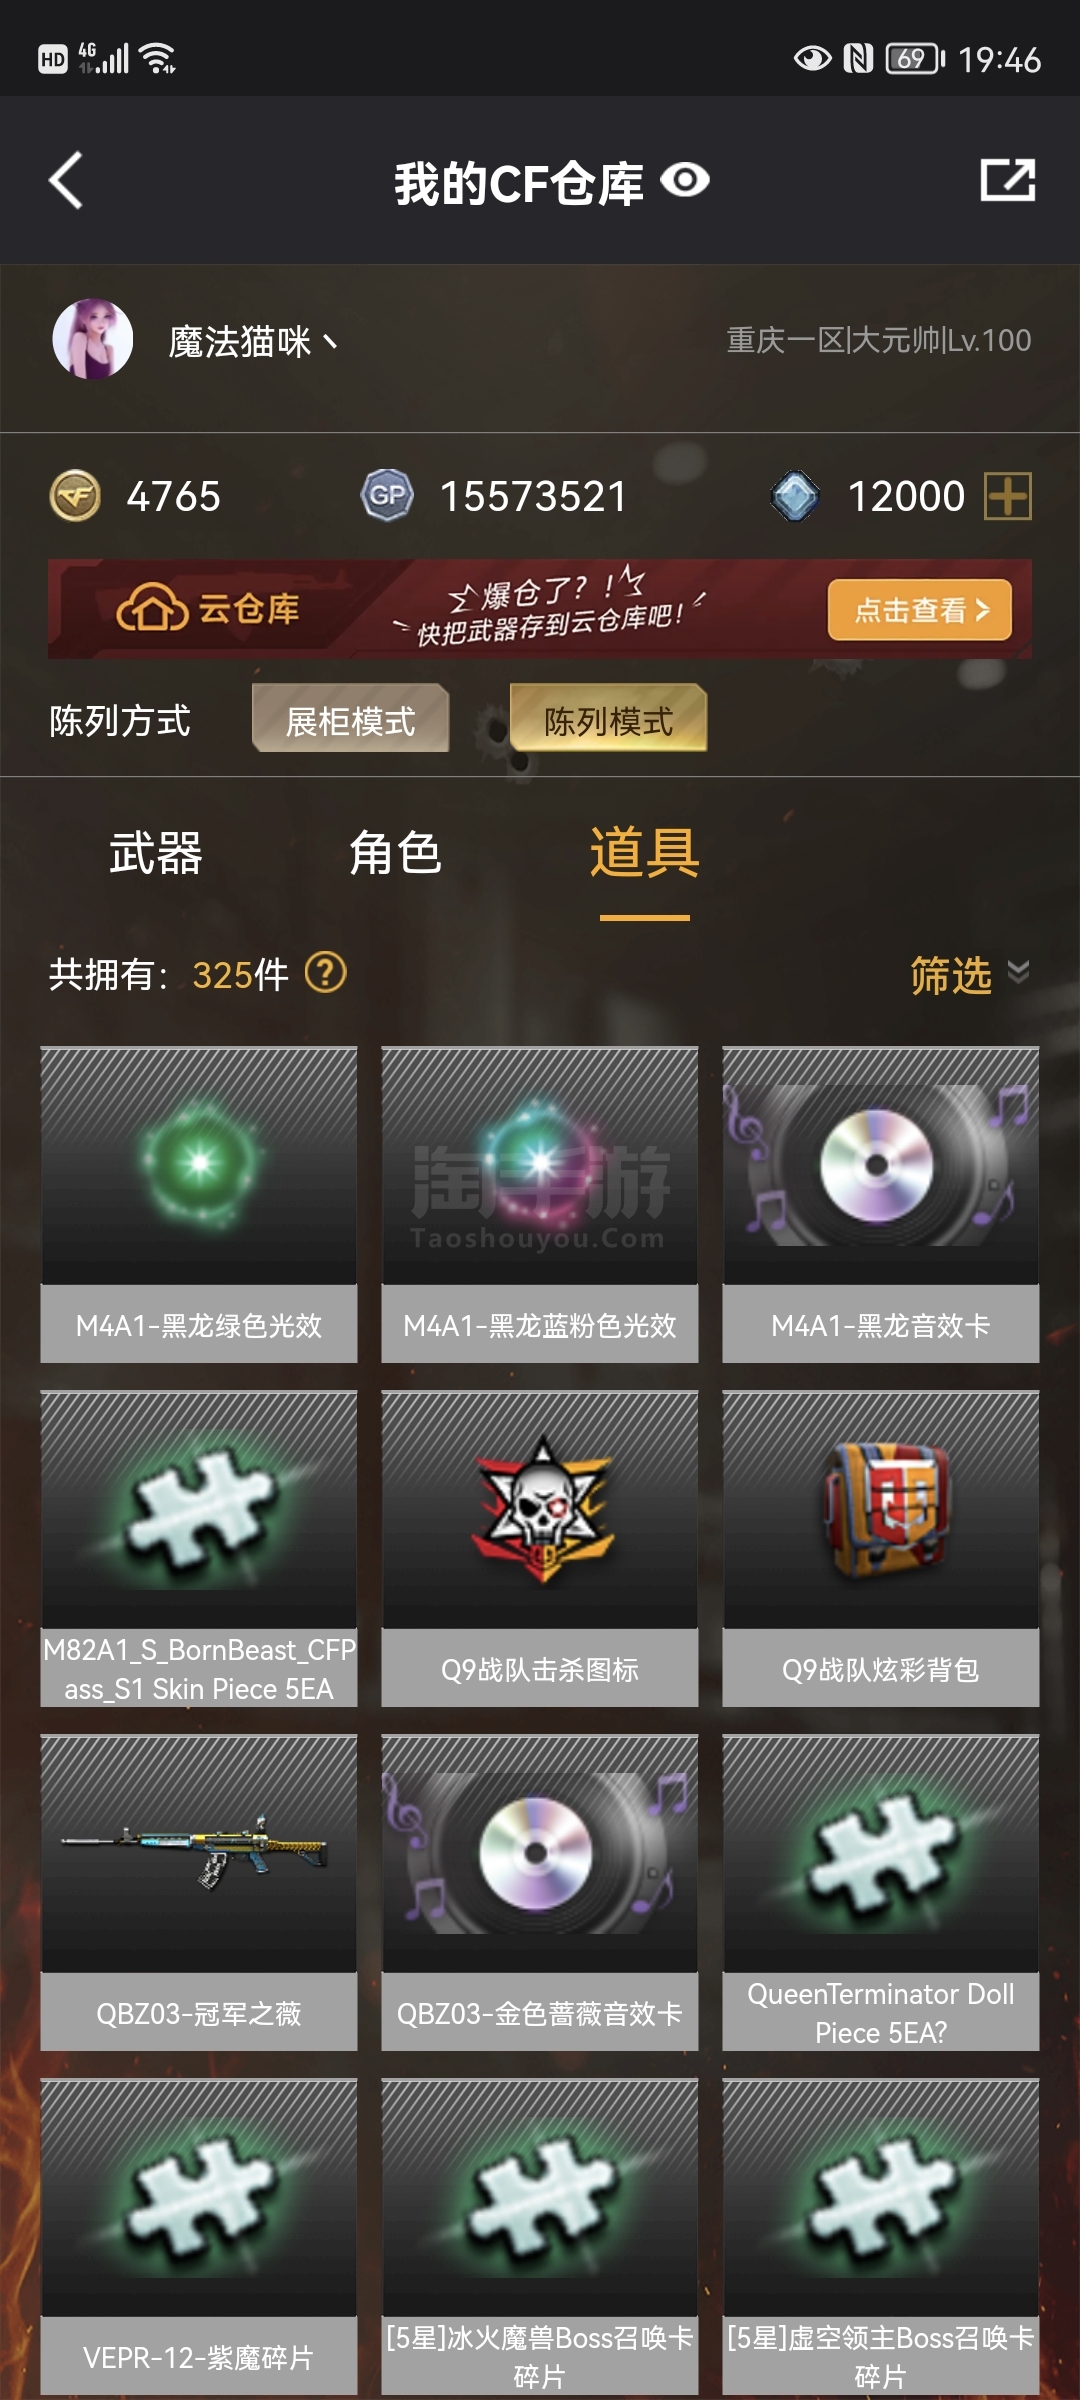This screenshot has height=2400, width=1080.
Task: Tap the CF gold coin icon
Action: [75, 496]
